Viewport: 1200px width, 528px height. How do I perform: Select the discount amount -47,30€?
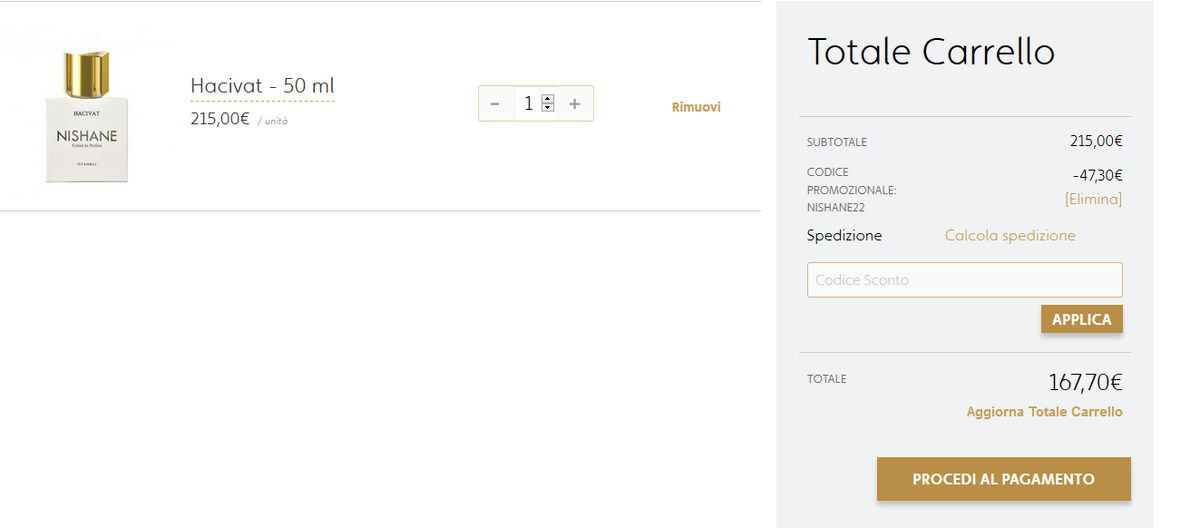[1097, 175]
